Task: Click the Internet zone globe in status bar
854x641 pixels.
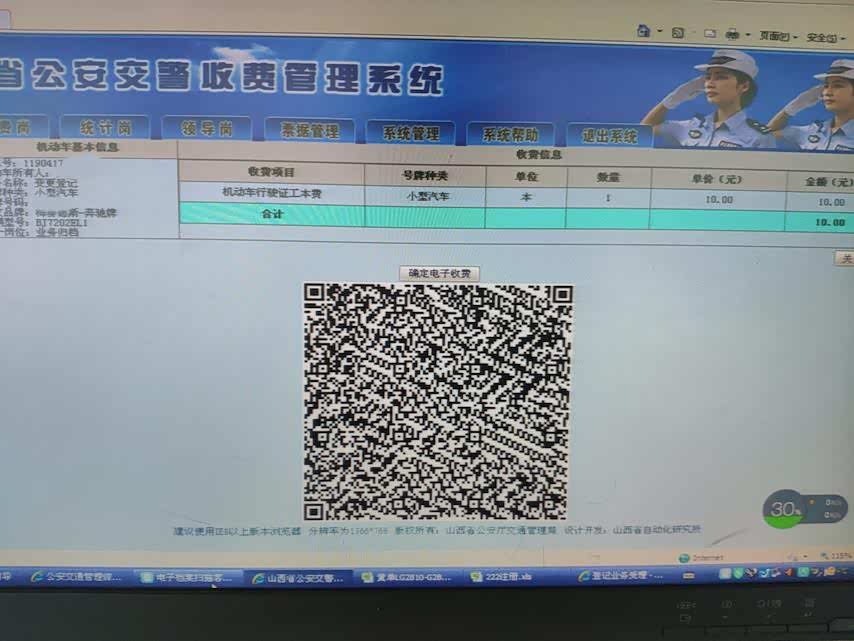Action: [x=685, y=558]
